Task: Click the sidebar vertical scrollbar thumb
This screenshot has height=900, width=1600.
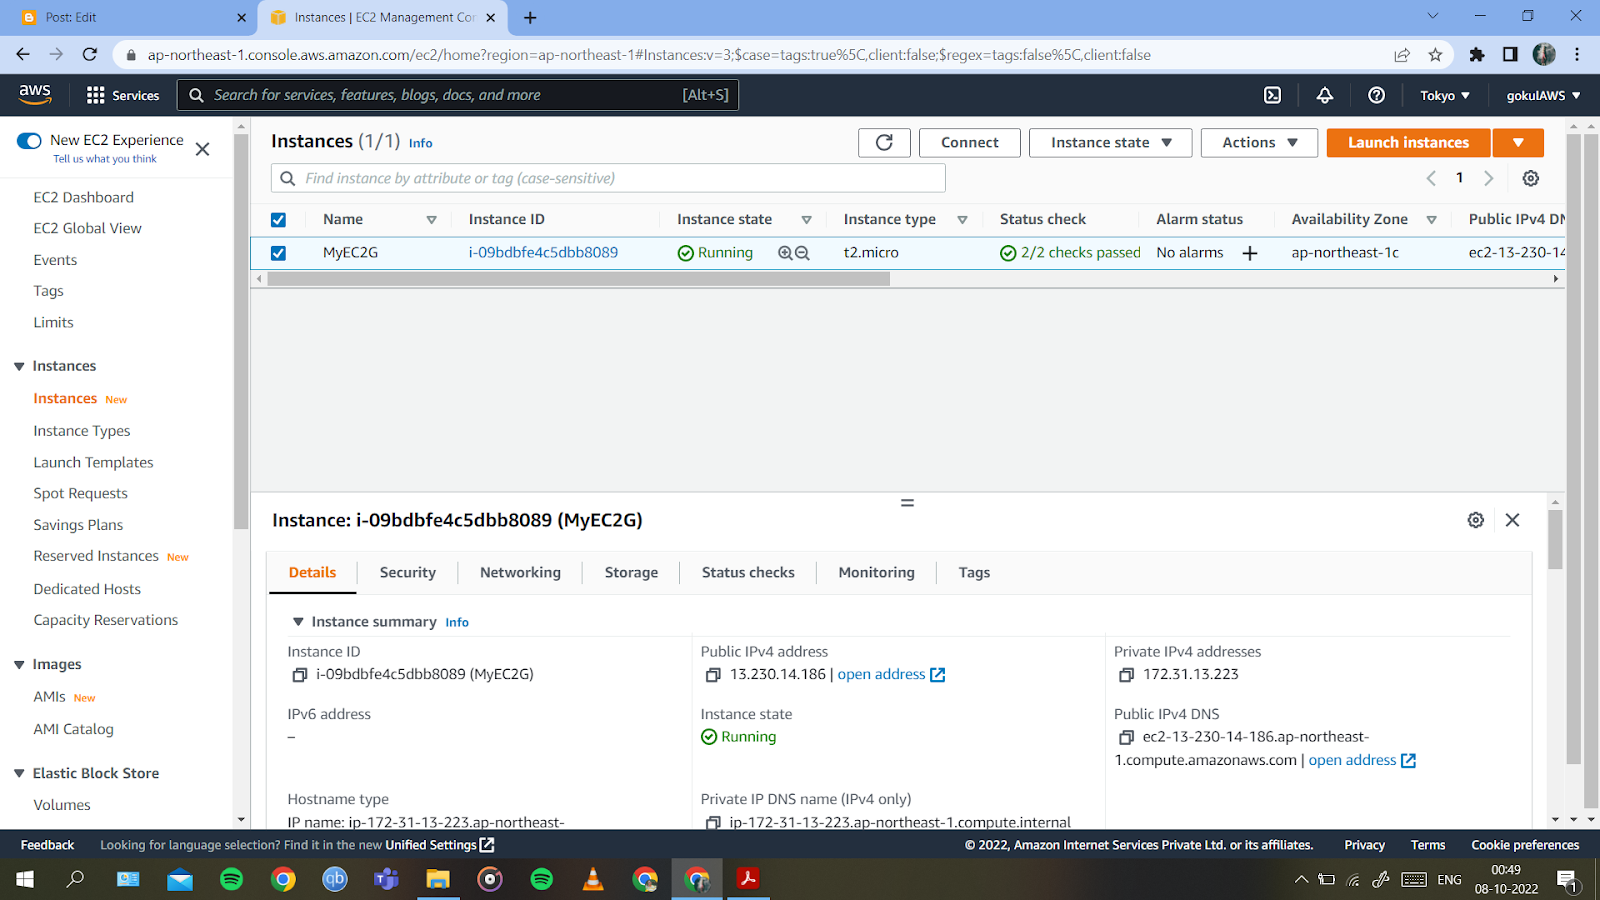Action: click(x=241, y=330)
